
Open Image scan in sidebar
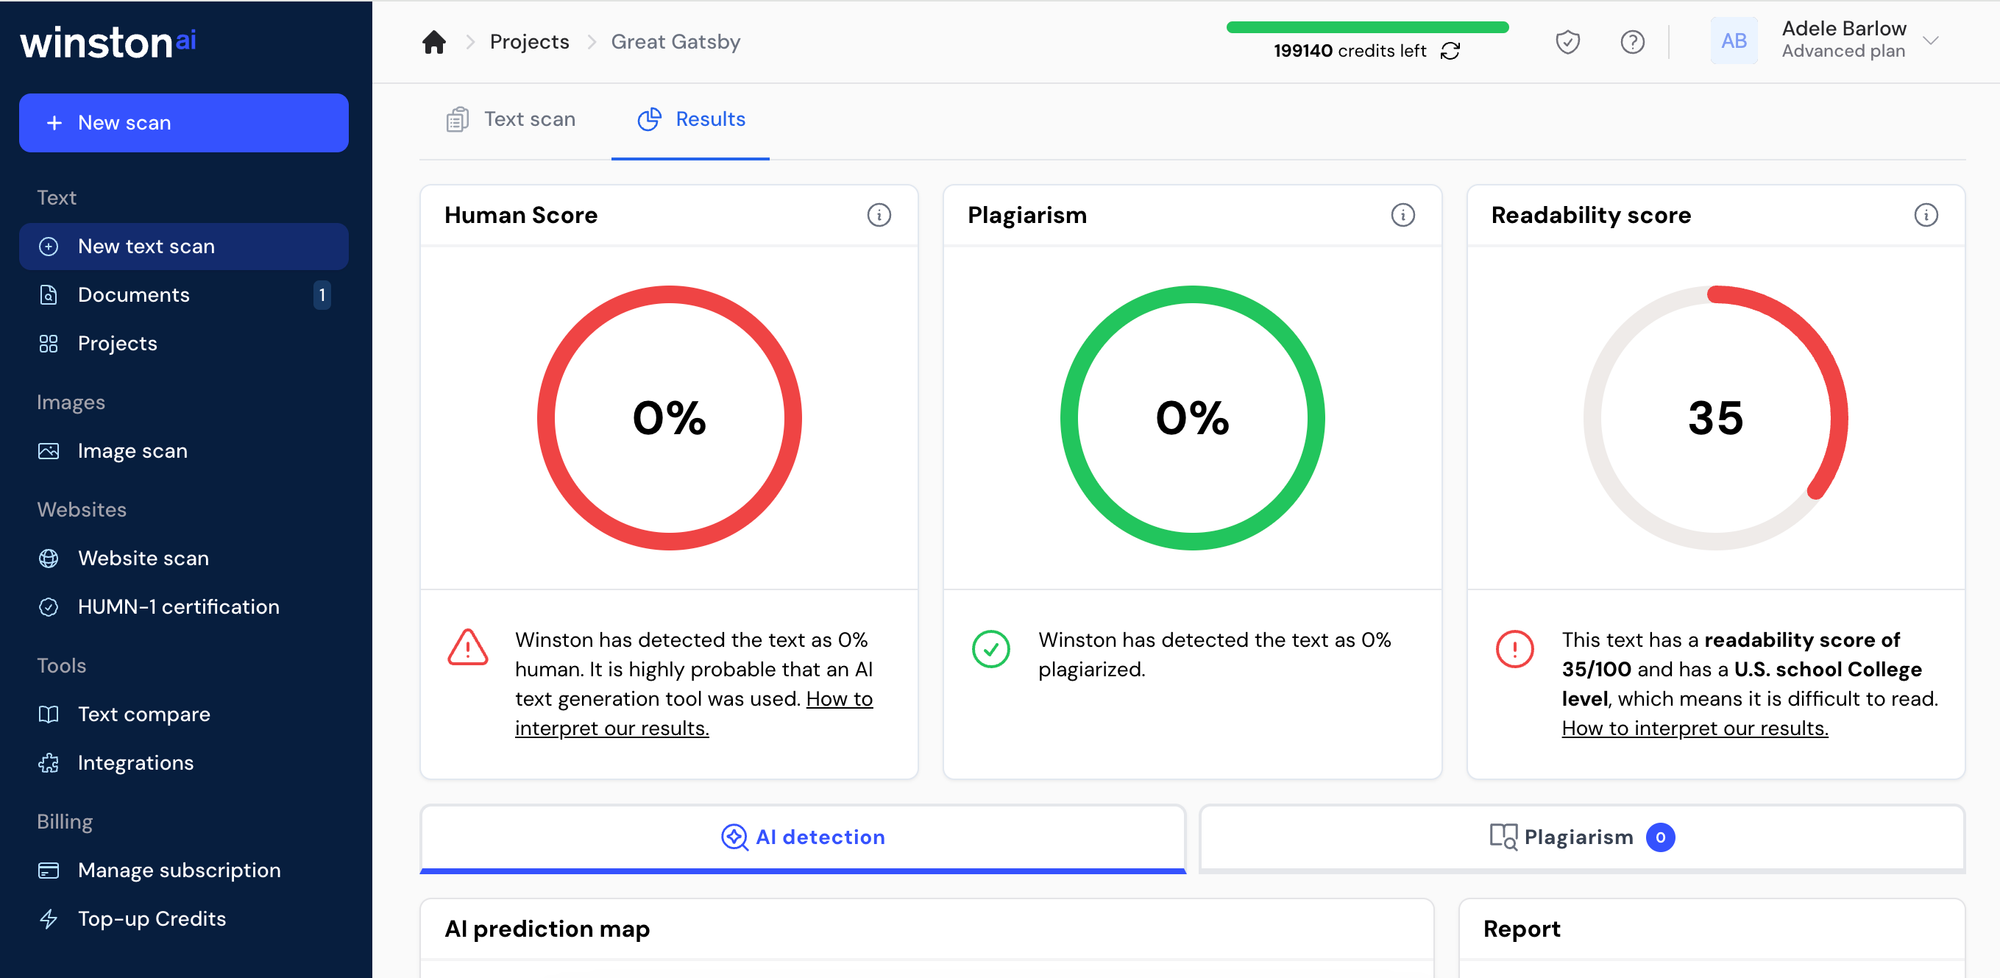pos(184,451)
